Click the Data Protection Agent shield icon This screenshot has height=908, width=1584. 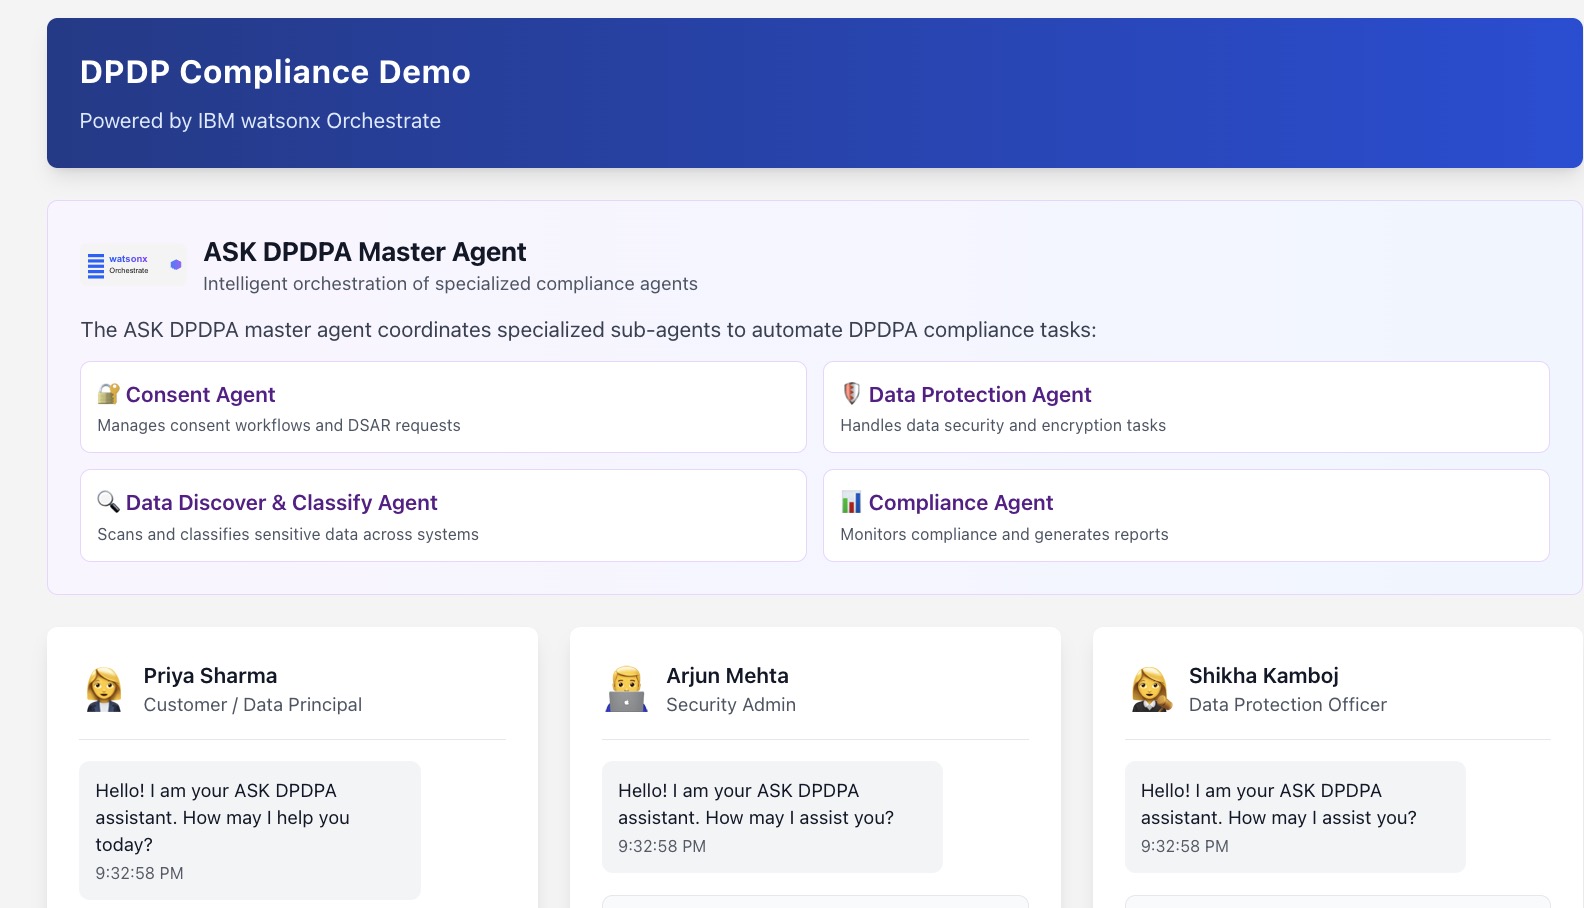(851, 394)
